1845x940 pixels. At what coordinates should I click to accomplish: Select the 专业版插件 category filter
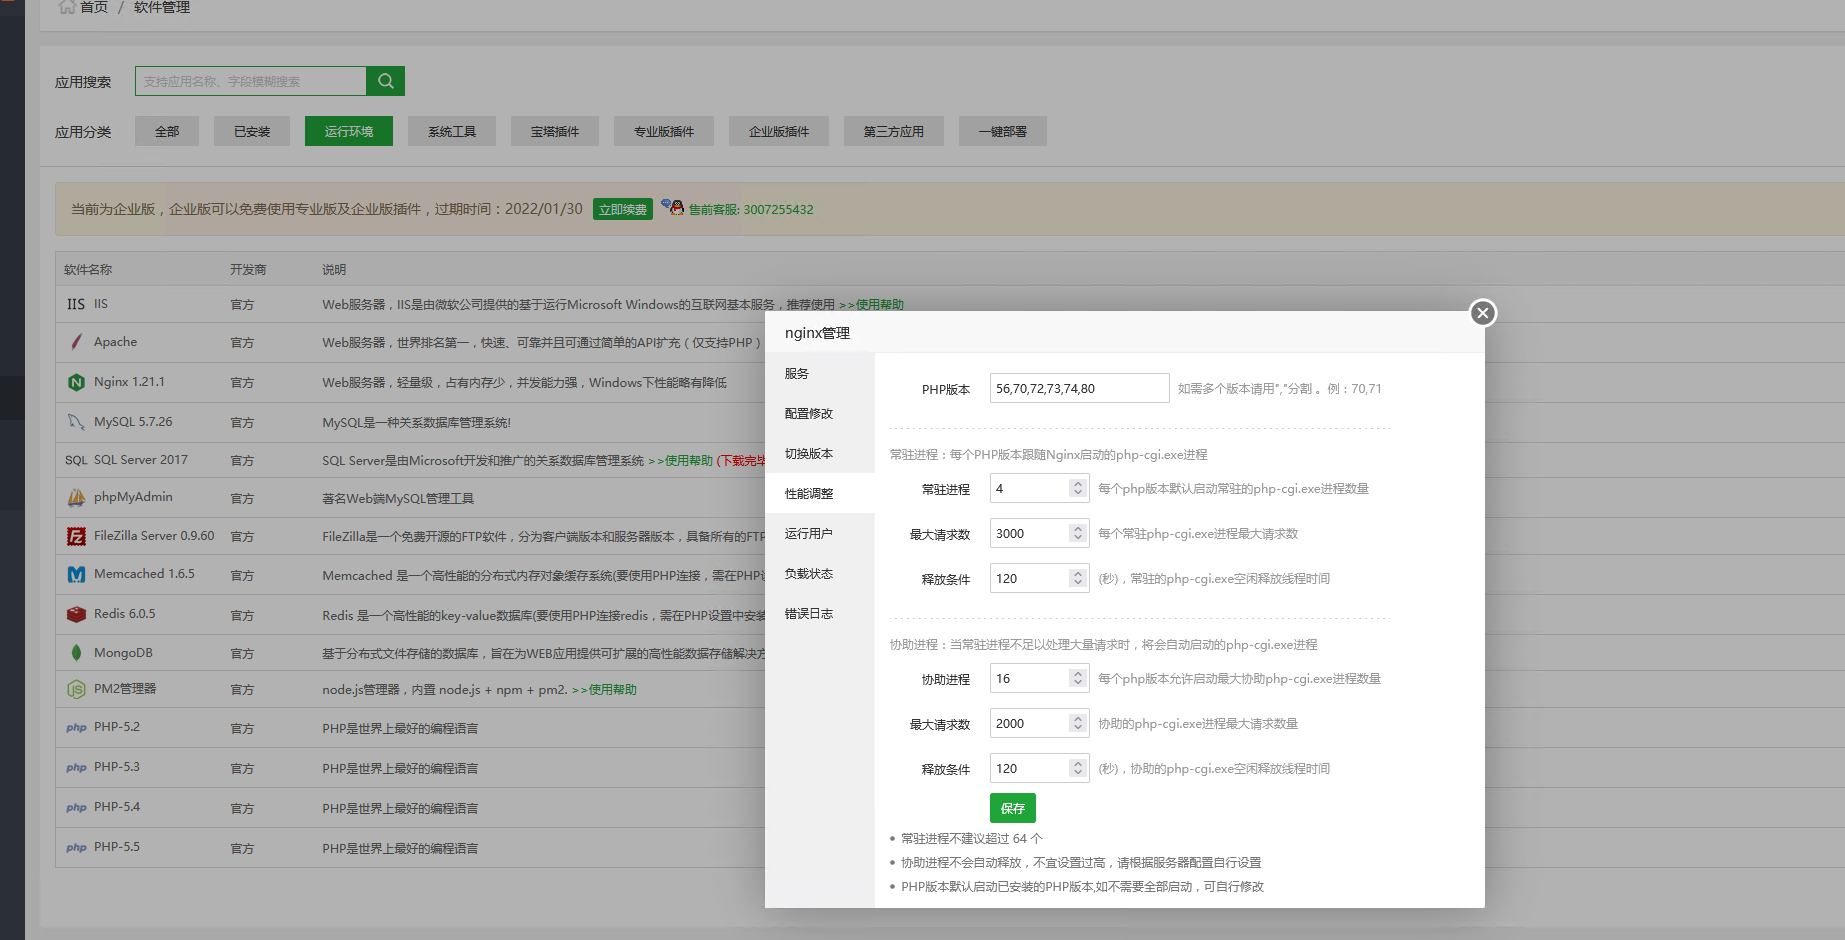tap(664, 131)
